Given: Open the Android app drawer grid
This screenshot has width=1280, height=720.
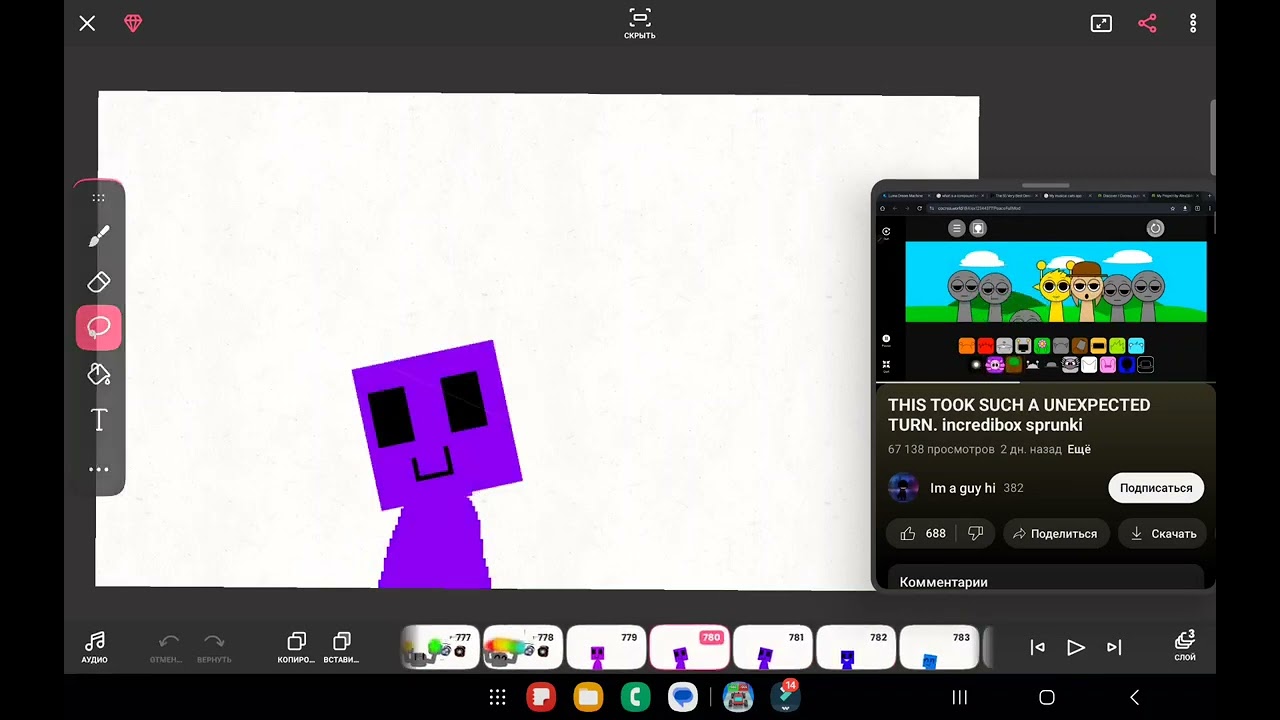Looking at the screenshot, I should (x=497, y=697).
